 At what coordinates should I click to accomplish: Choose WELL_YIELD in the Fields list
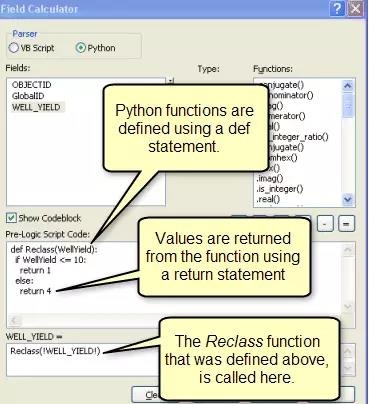36,107
